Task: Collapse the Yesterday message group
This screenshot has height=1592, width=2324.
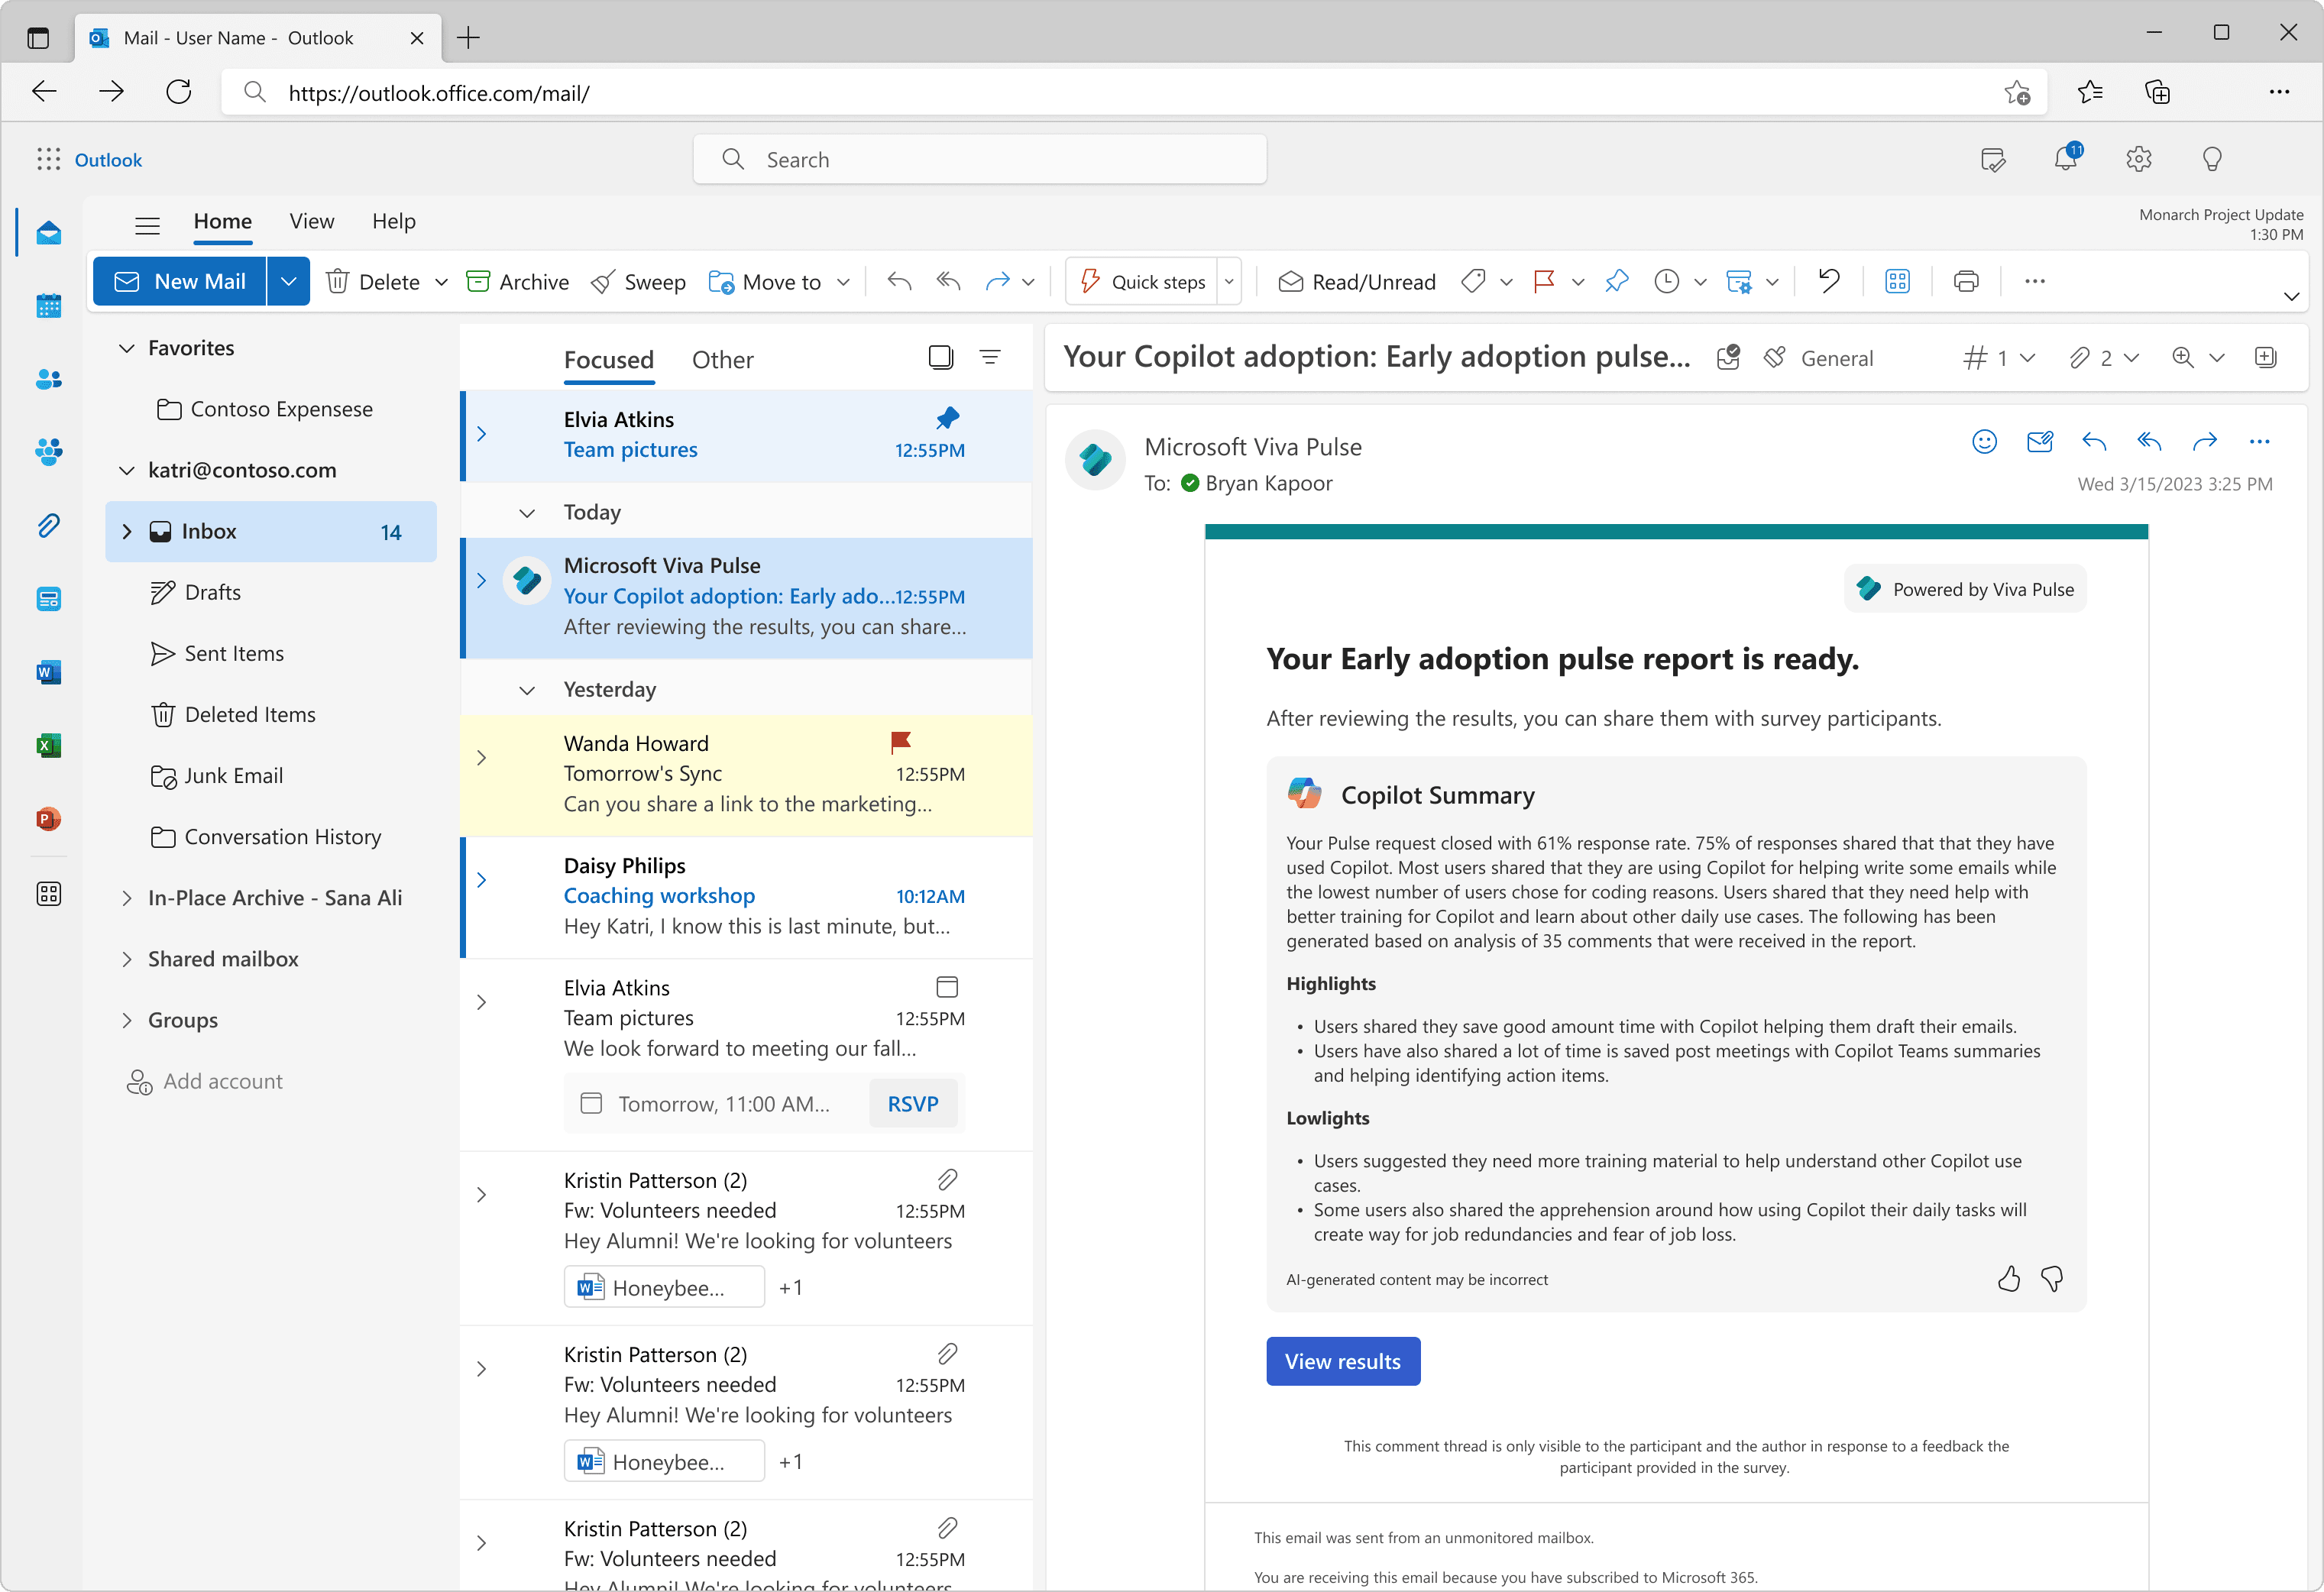Action: pyautogui.click(x=527, y=690)
